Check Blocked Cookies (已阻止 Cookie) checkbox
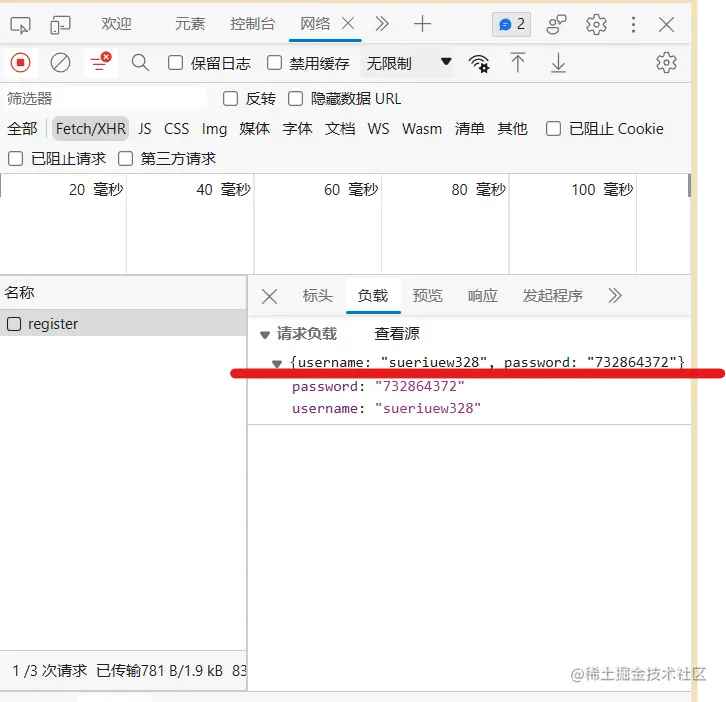Image resolution: width=726 pixels, height=702 pixels. coord(553,129)
